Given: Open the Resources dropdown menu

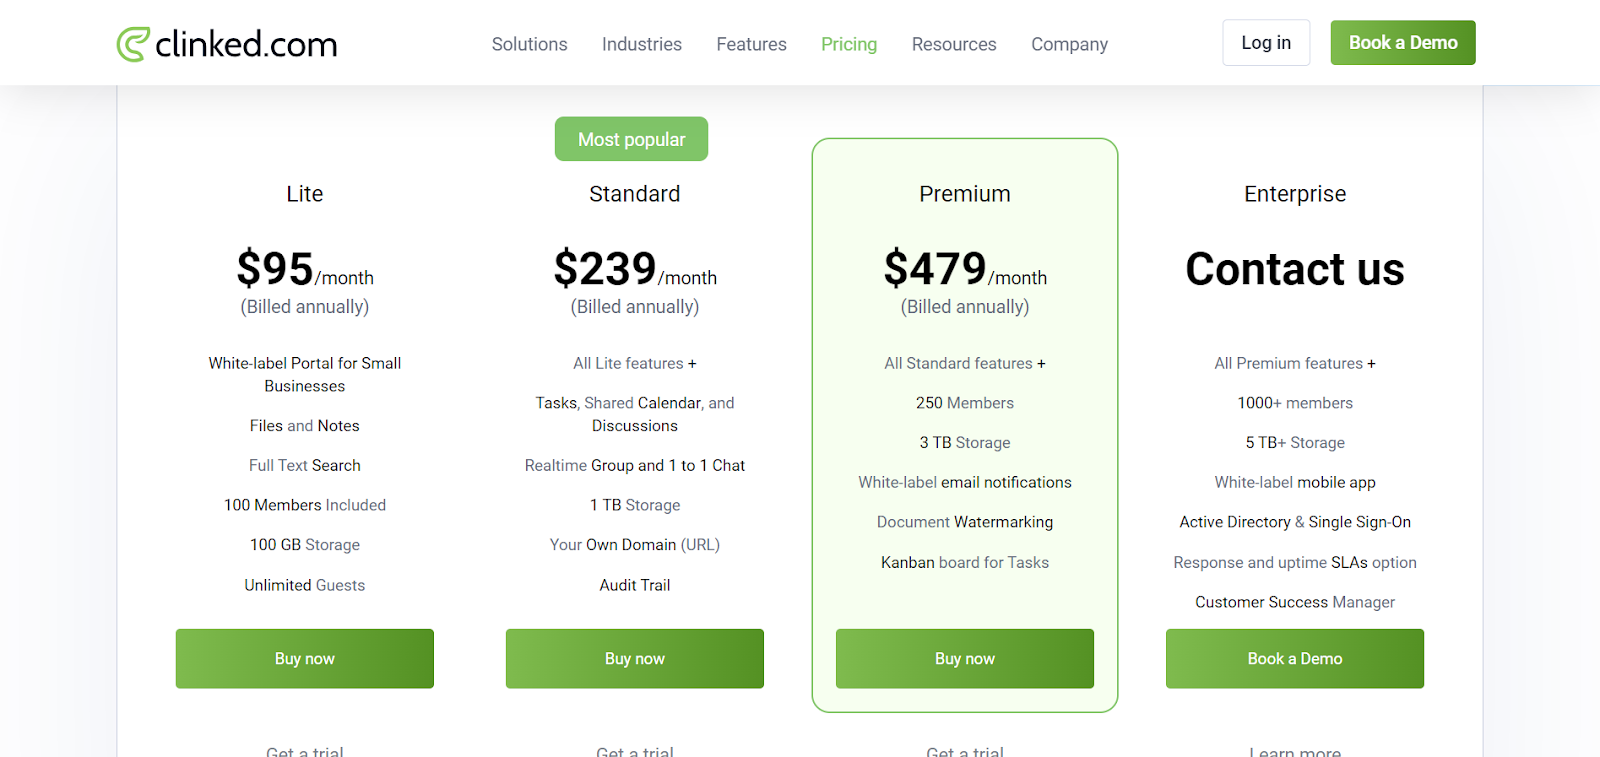Looking at the screenshot, I should [x=953, y=44].
